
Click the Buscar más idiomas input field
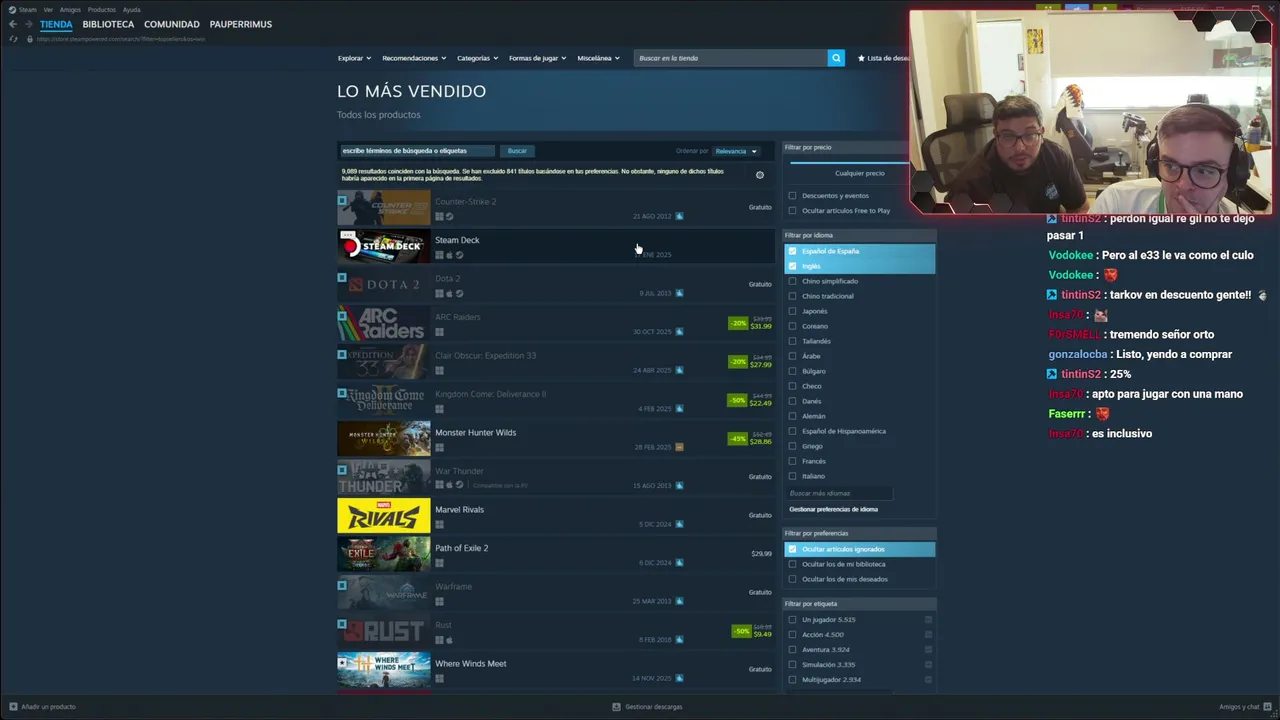839,493
